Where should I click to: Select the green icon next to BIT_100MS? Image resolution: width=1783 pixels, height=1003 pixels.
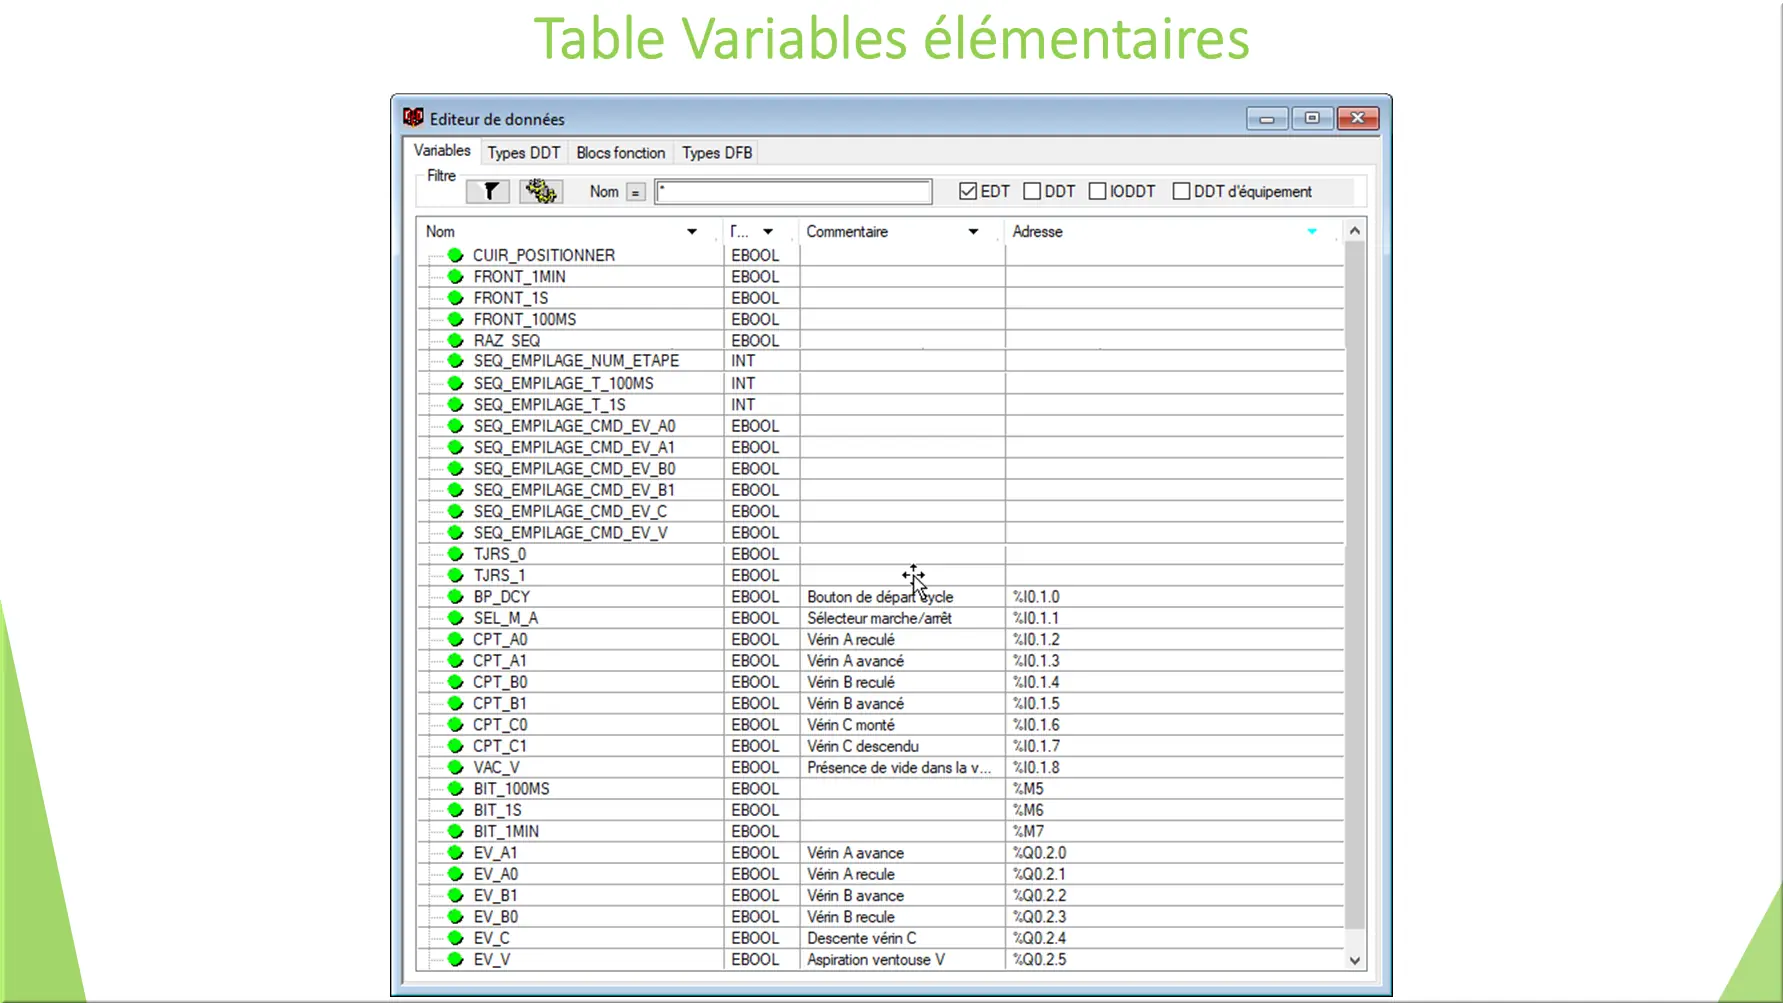coord(455,788)
